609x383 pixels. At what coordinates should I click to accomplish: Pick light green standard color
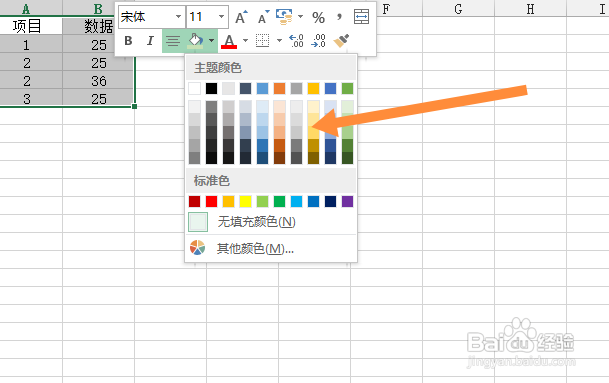pos(263,202)
